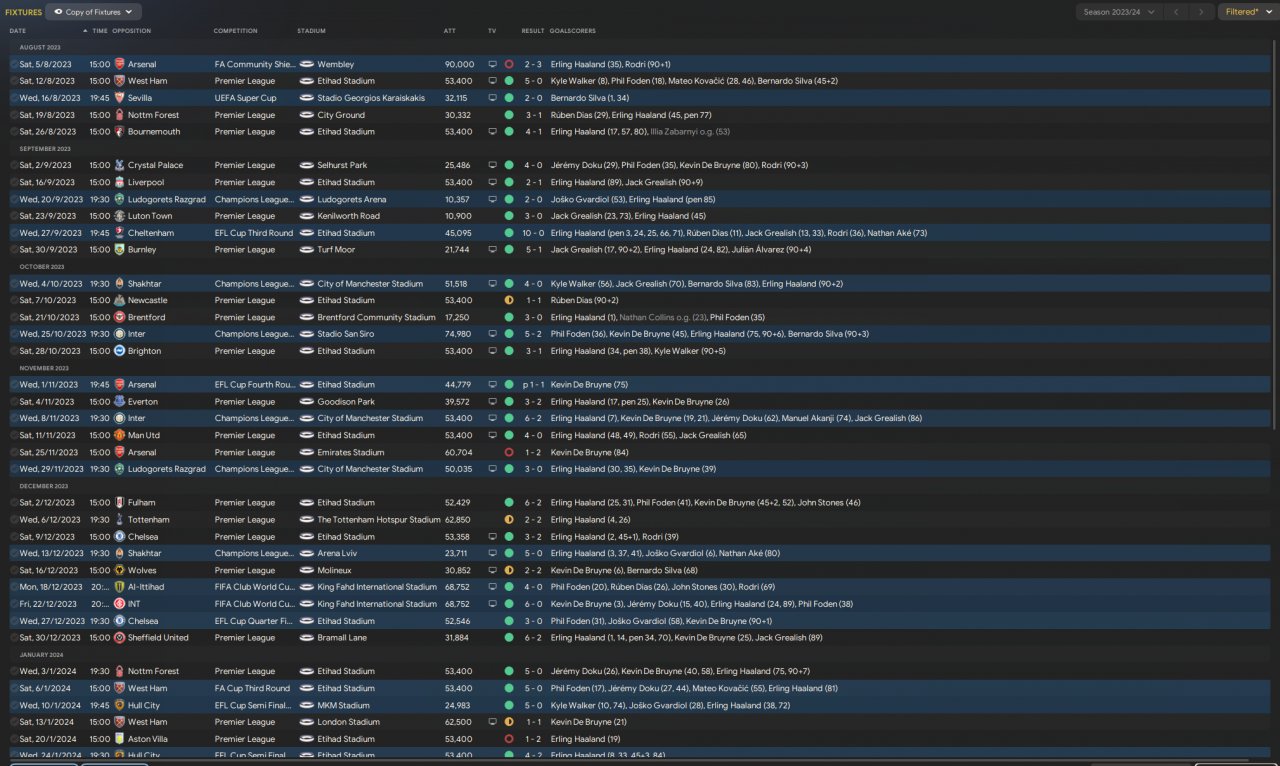1280x766 pixels.
Task: Click the Nathan Collins o.g. scorer entry
Action: [x=663, y=317]
